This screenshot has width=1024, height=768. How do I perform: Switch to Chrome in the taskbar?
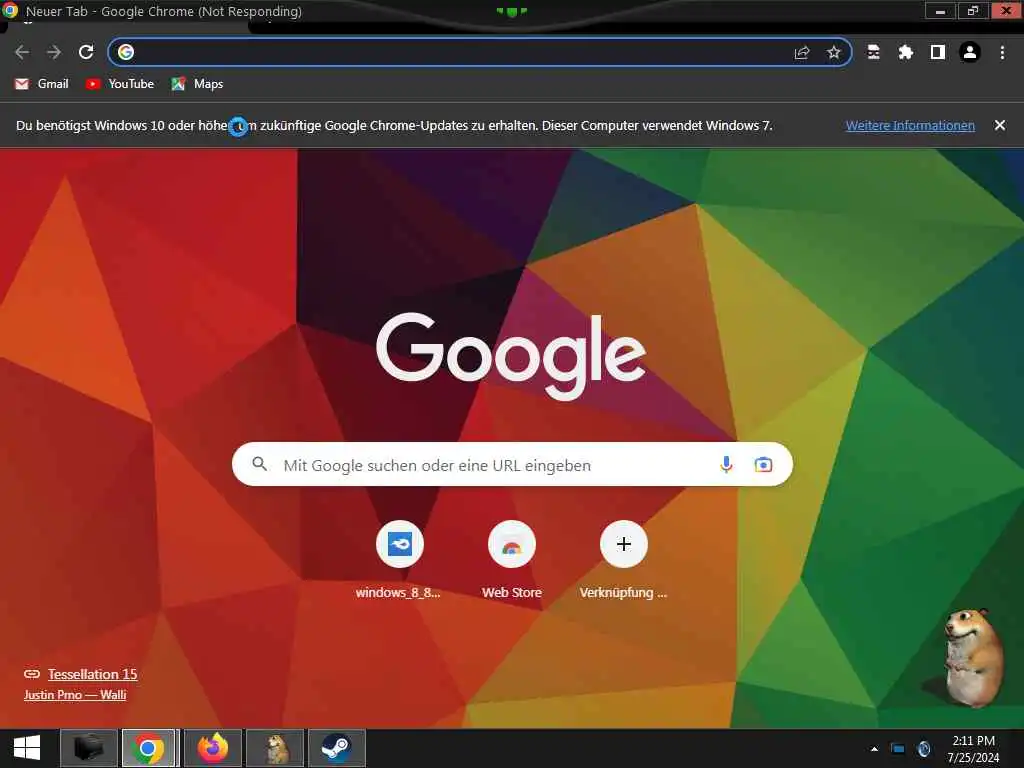point(149,748)
